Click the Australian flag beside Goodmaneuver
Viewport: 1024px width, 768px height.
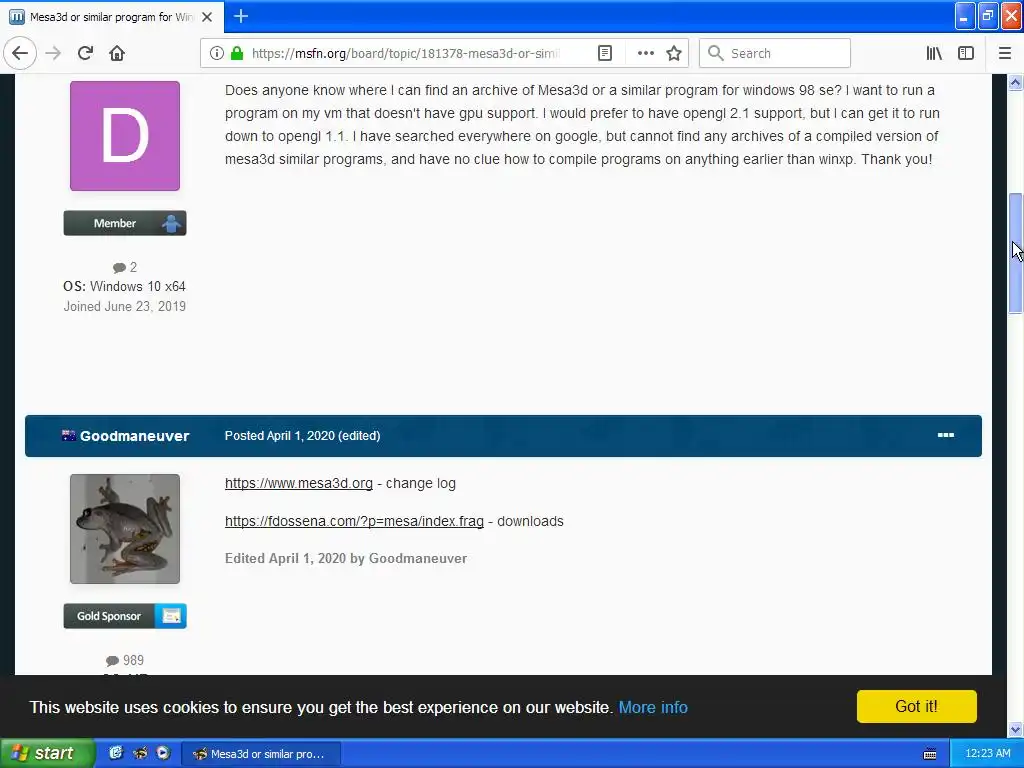tap(69, 436)
